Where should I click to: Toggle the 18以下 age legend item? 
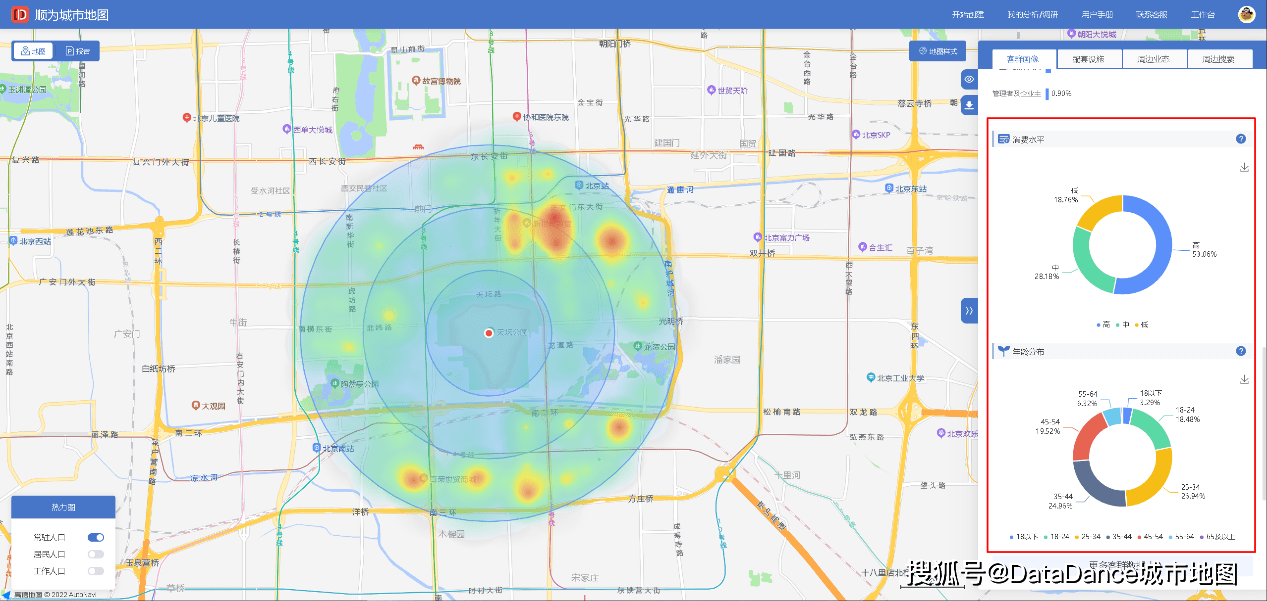tap(1024, 537)
